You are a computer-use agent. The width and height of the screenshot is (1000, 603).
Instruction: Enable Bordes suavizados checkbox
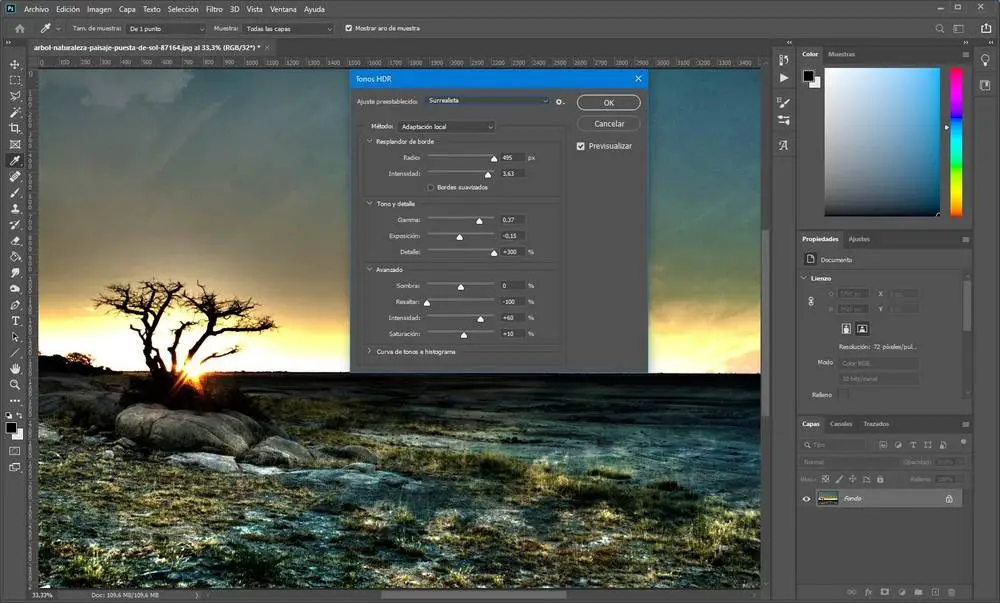click(x=431, y=187)
